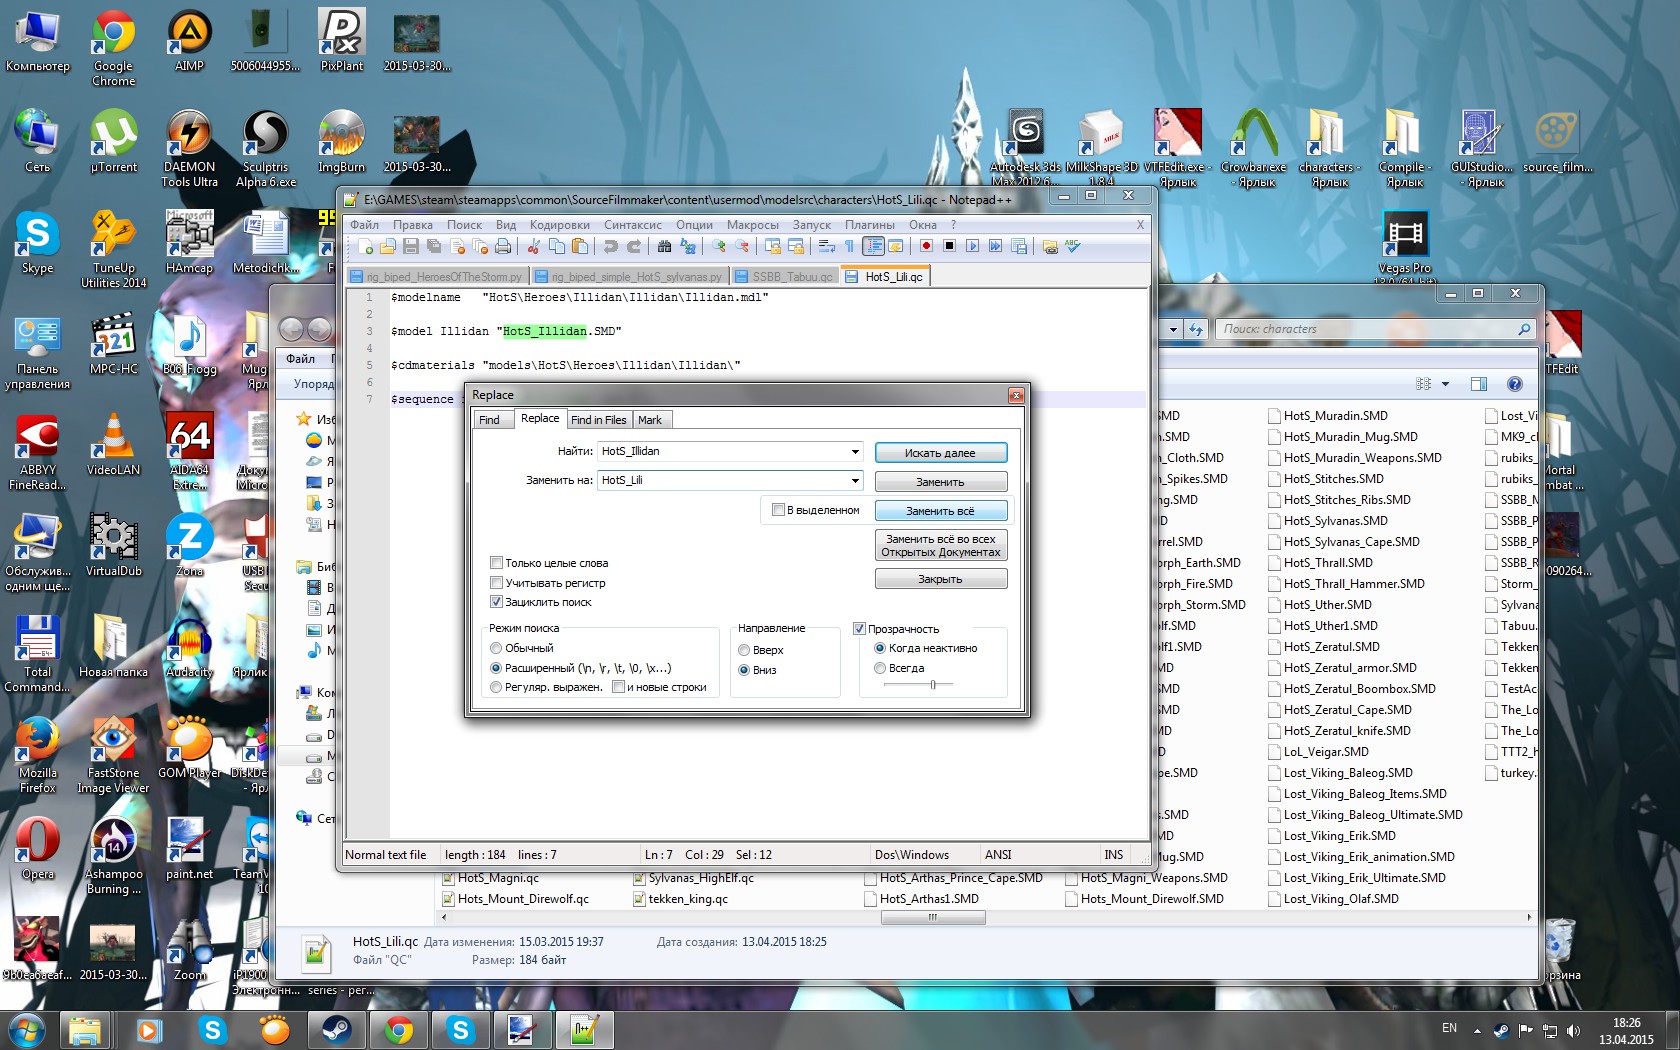Screen dimensions: 1680x1050
Task: Select 'Всегда' transparency radio button
Action: coord(880,668)
